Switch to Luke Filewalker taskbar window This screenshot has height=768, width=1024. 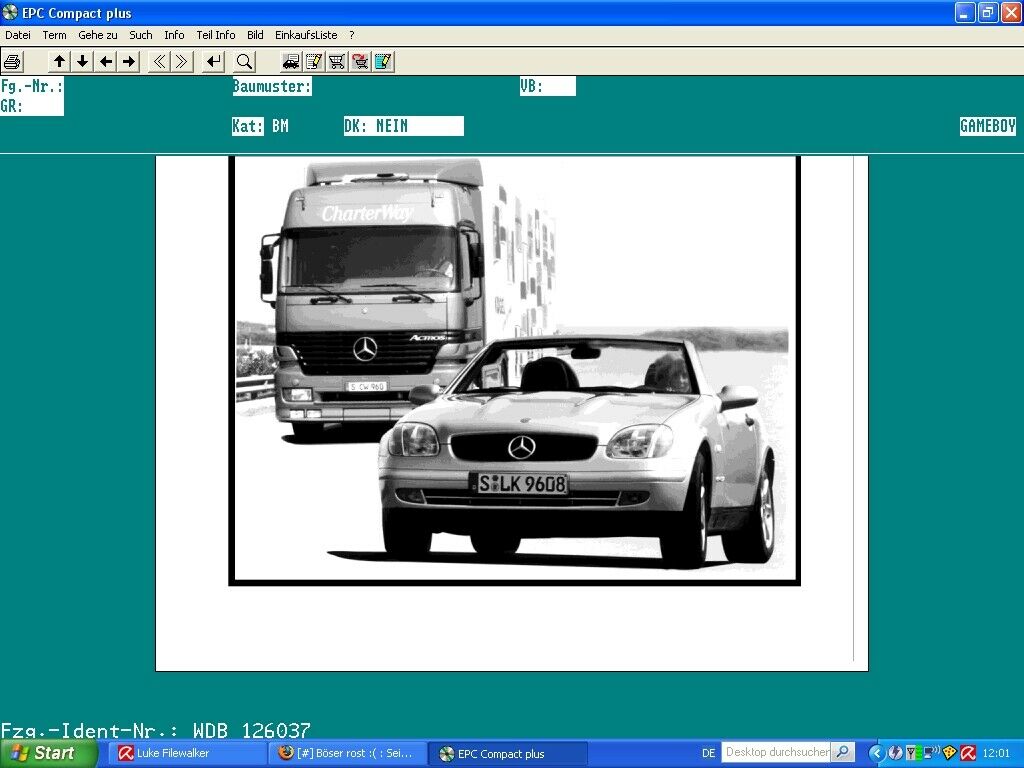(186, 753)
